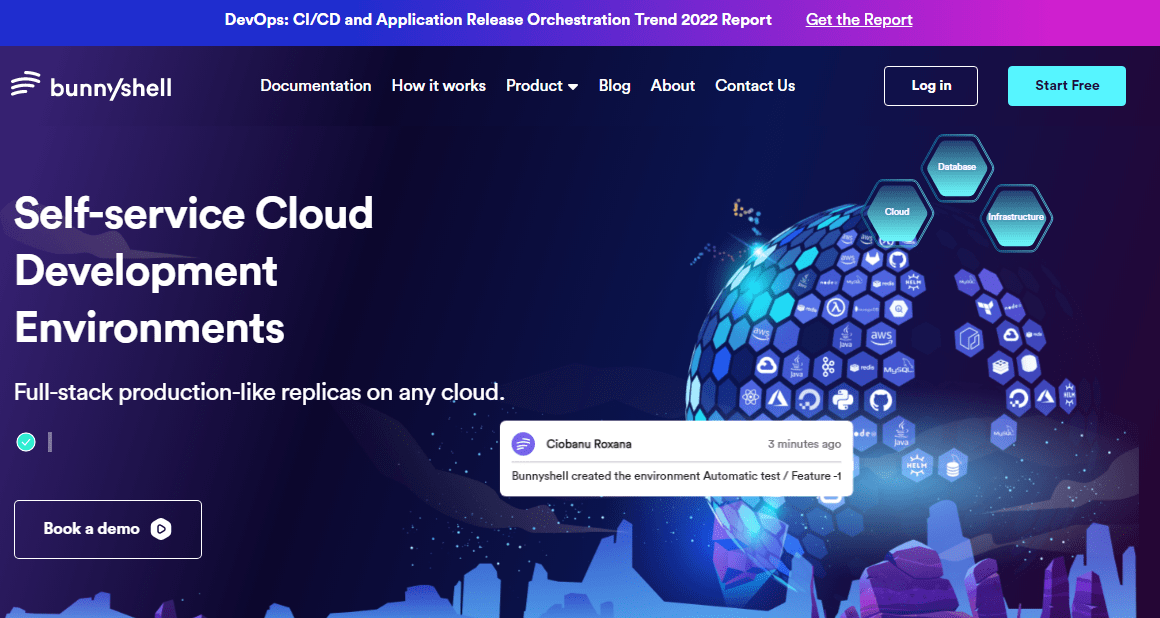Click the Start Free button

(1067, 86)
